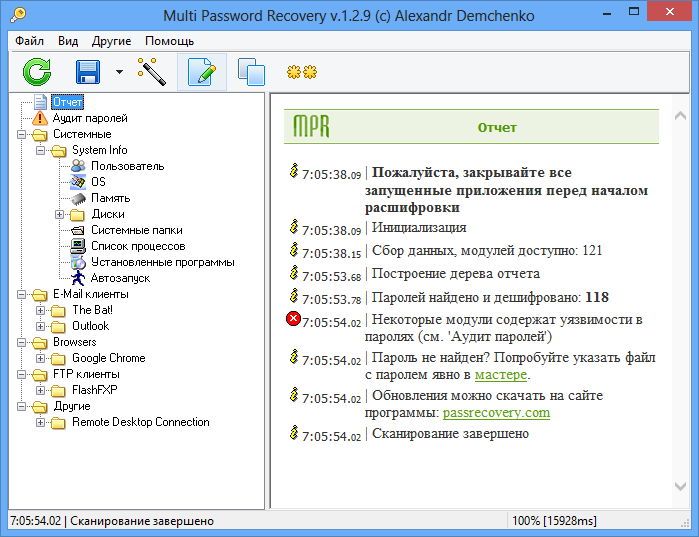699x537 pixels.
Task: Select the Автозапуск tree label
Action: tap(120, 278)
